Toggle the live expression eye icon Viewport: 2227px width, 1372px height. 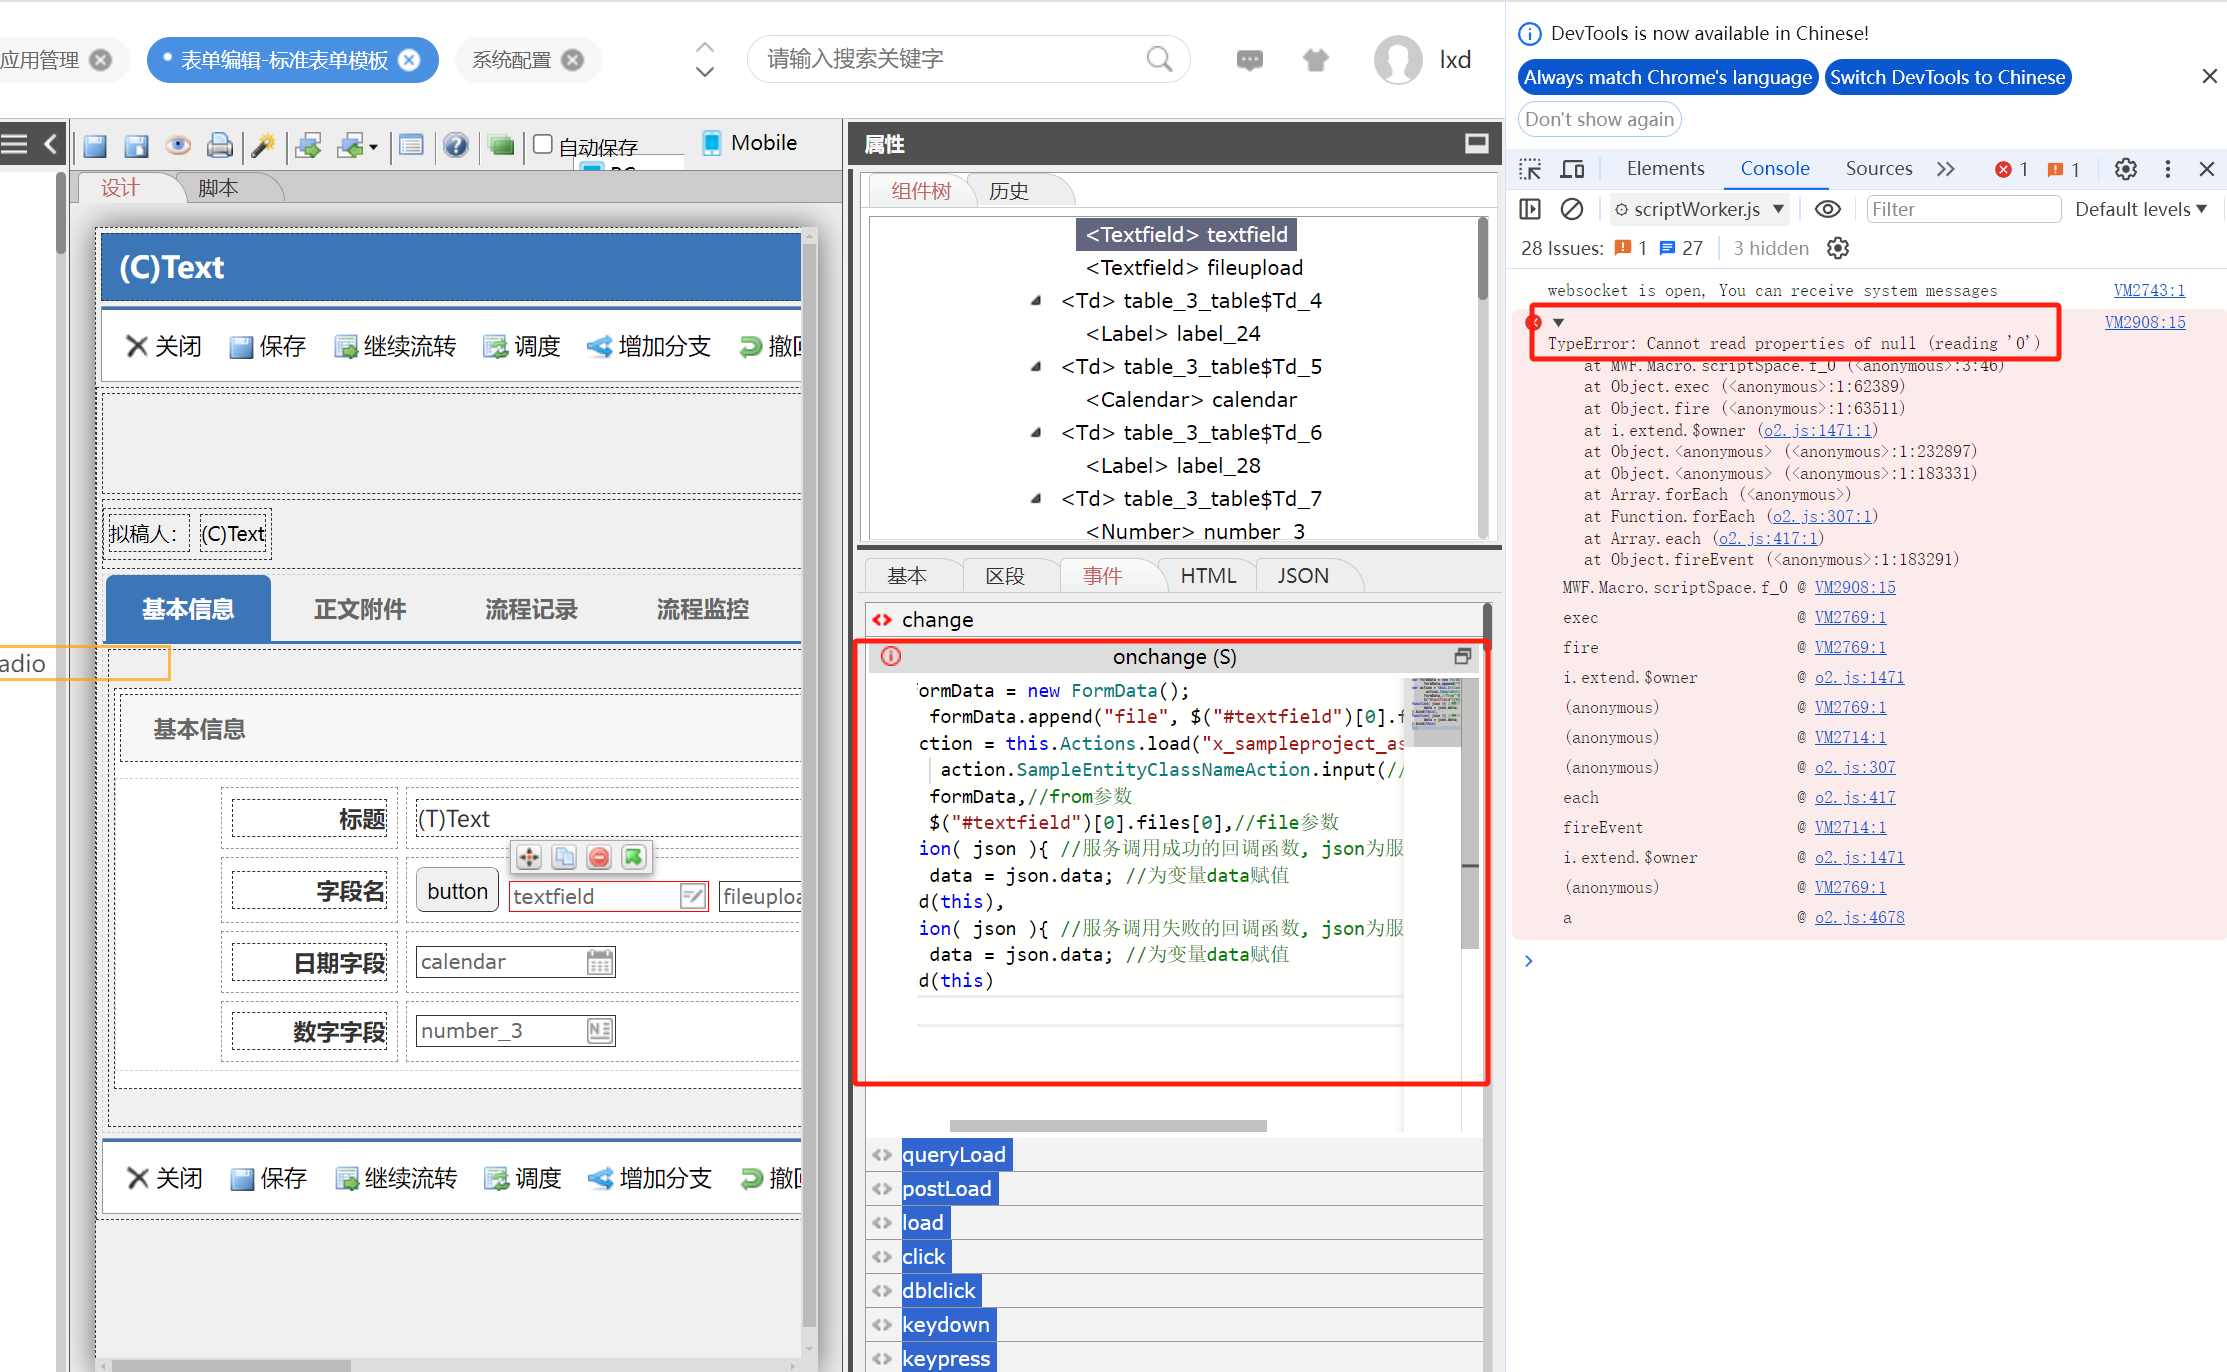click(1827, 209)
